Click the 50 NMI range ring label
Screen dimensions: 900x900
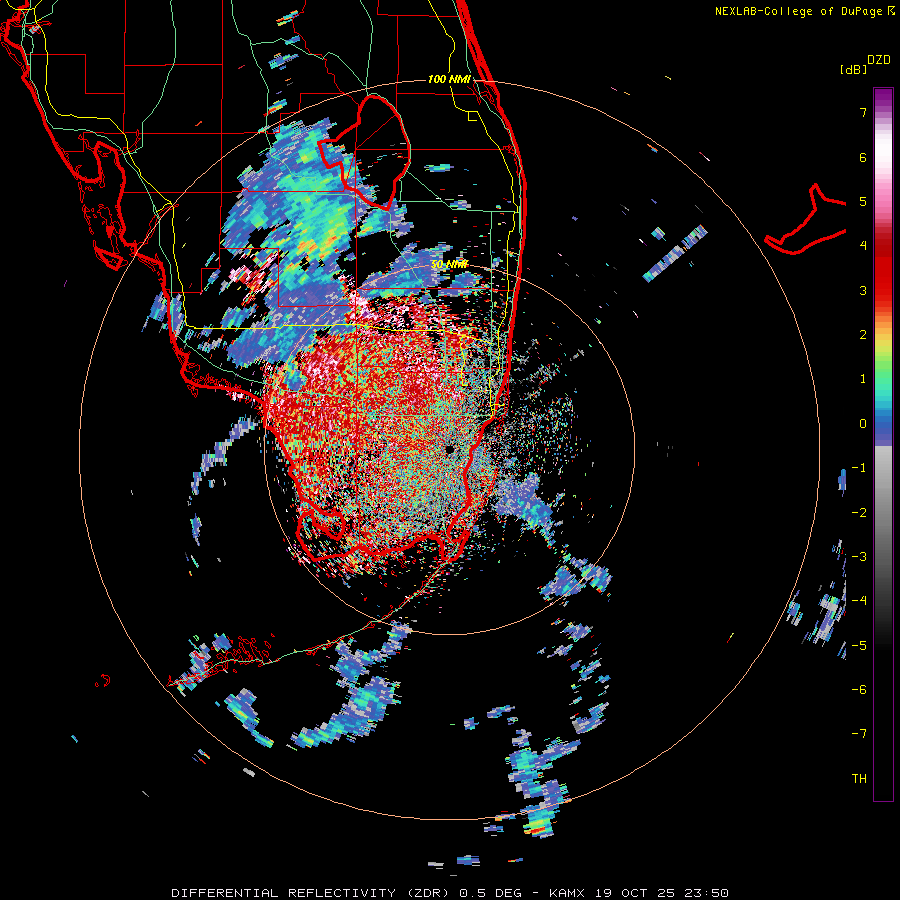point(449,265)
